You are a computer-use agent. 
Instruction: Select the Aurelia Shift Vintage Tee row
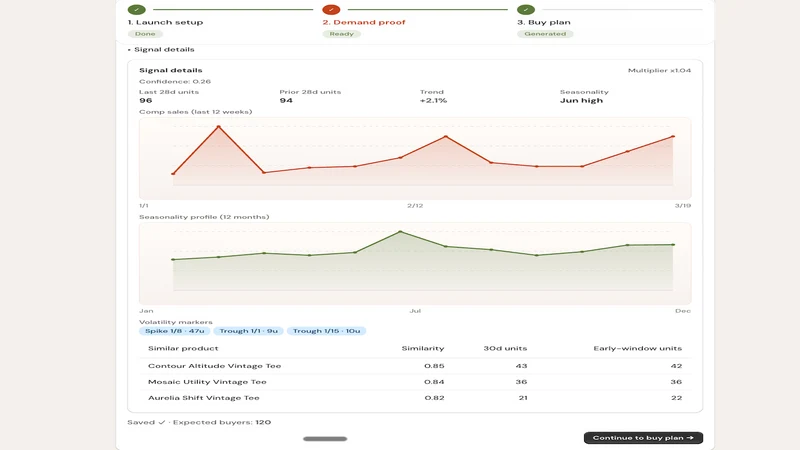coord(415,397)
